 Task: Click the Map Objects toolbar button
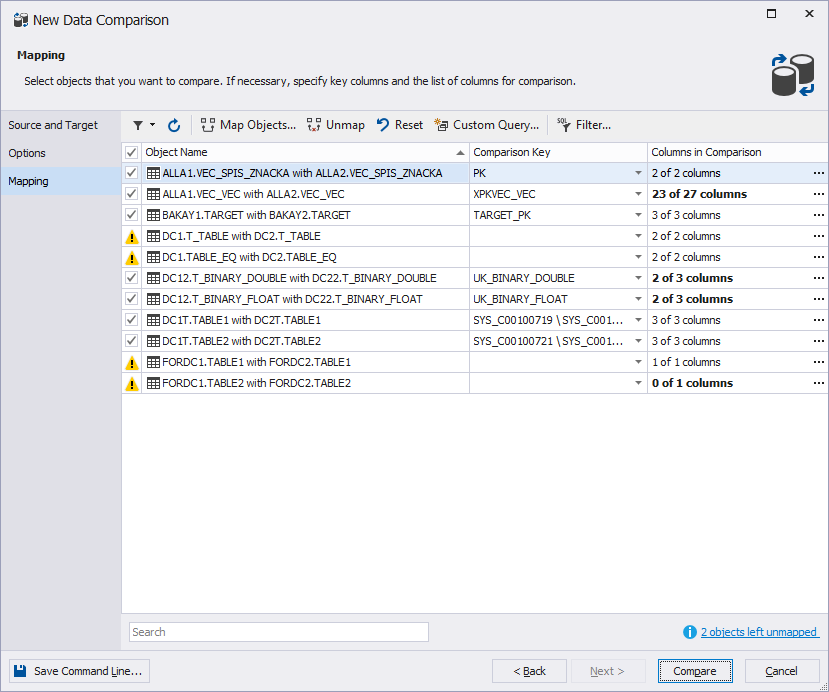click(x=248, y=125)
